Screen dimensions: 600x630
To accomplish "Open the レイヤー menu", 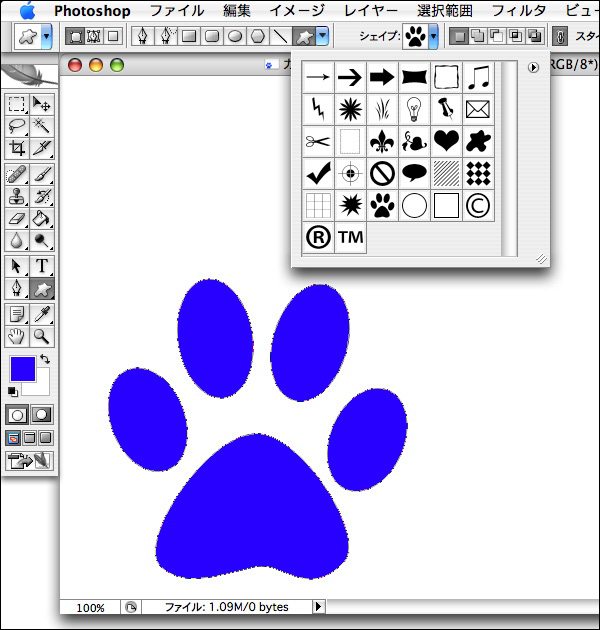I will point(369,11).
